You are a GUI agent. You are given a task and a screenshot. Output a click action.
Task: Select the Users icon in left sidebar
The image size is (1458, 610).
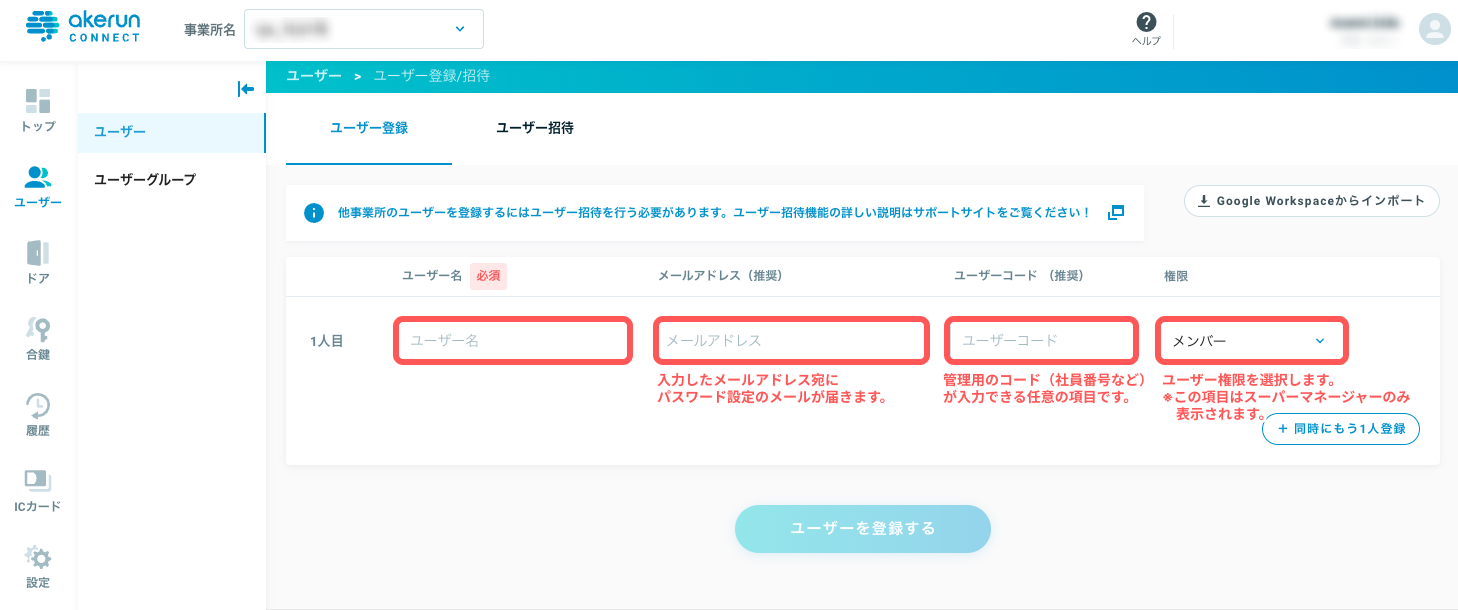[x=38, y=178]
